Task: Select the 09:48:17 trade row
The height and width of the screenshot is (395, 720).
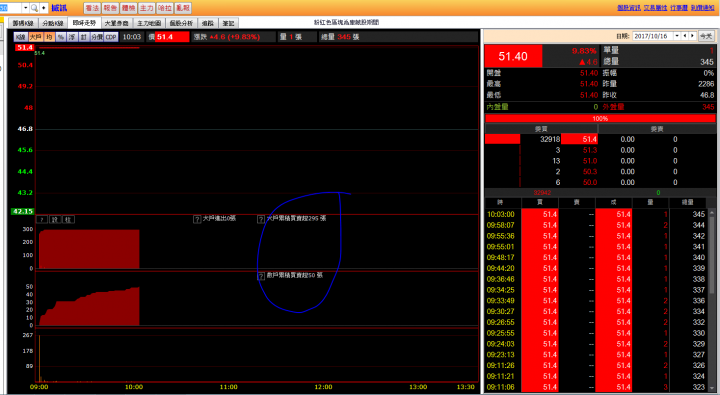Action: (x=596, y=257)
